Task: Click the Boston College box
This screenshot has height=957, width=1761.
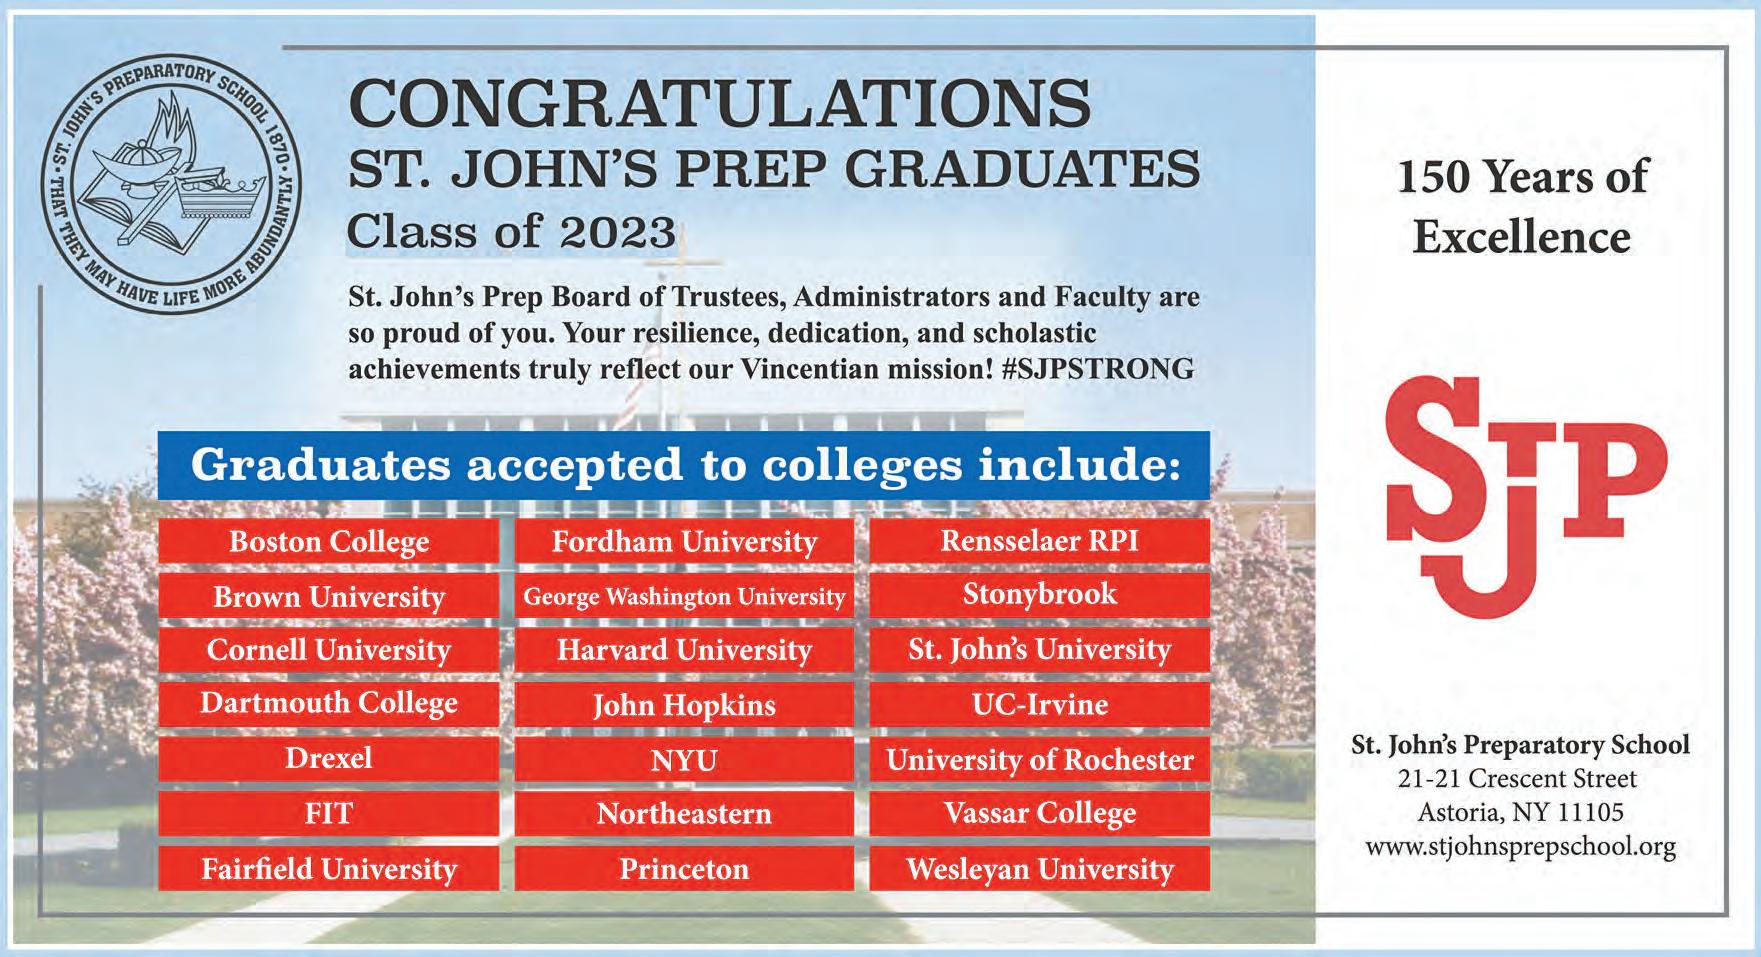Action: pos(328,542)
